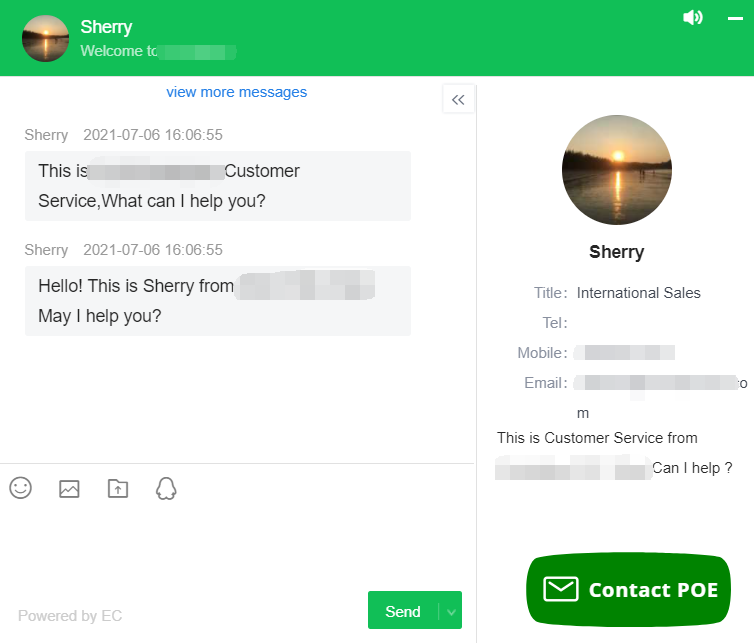This screenshot has height=643, width=754.
Task: Select the 'What can I help you?' message
Action: pos(217,186)
